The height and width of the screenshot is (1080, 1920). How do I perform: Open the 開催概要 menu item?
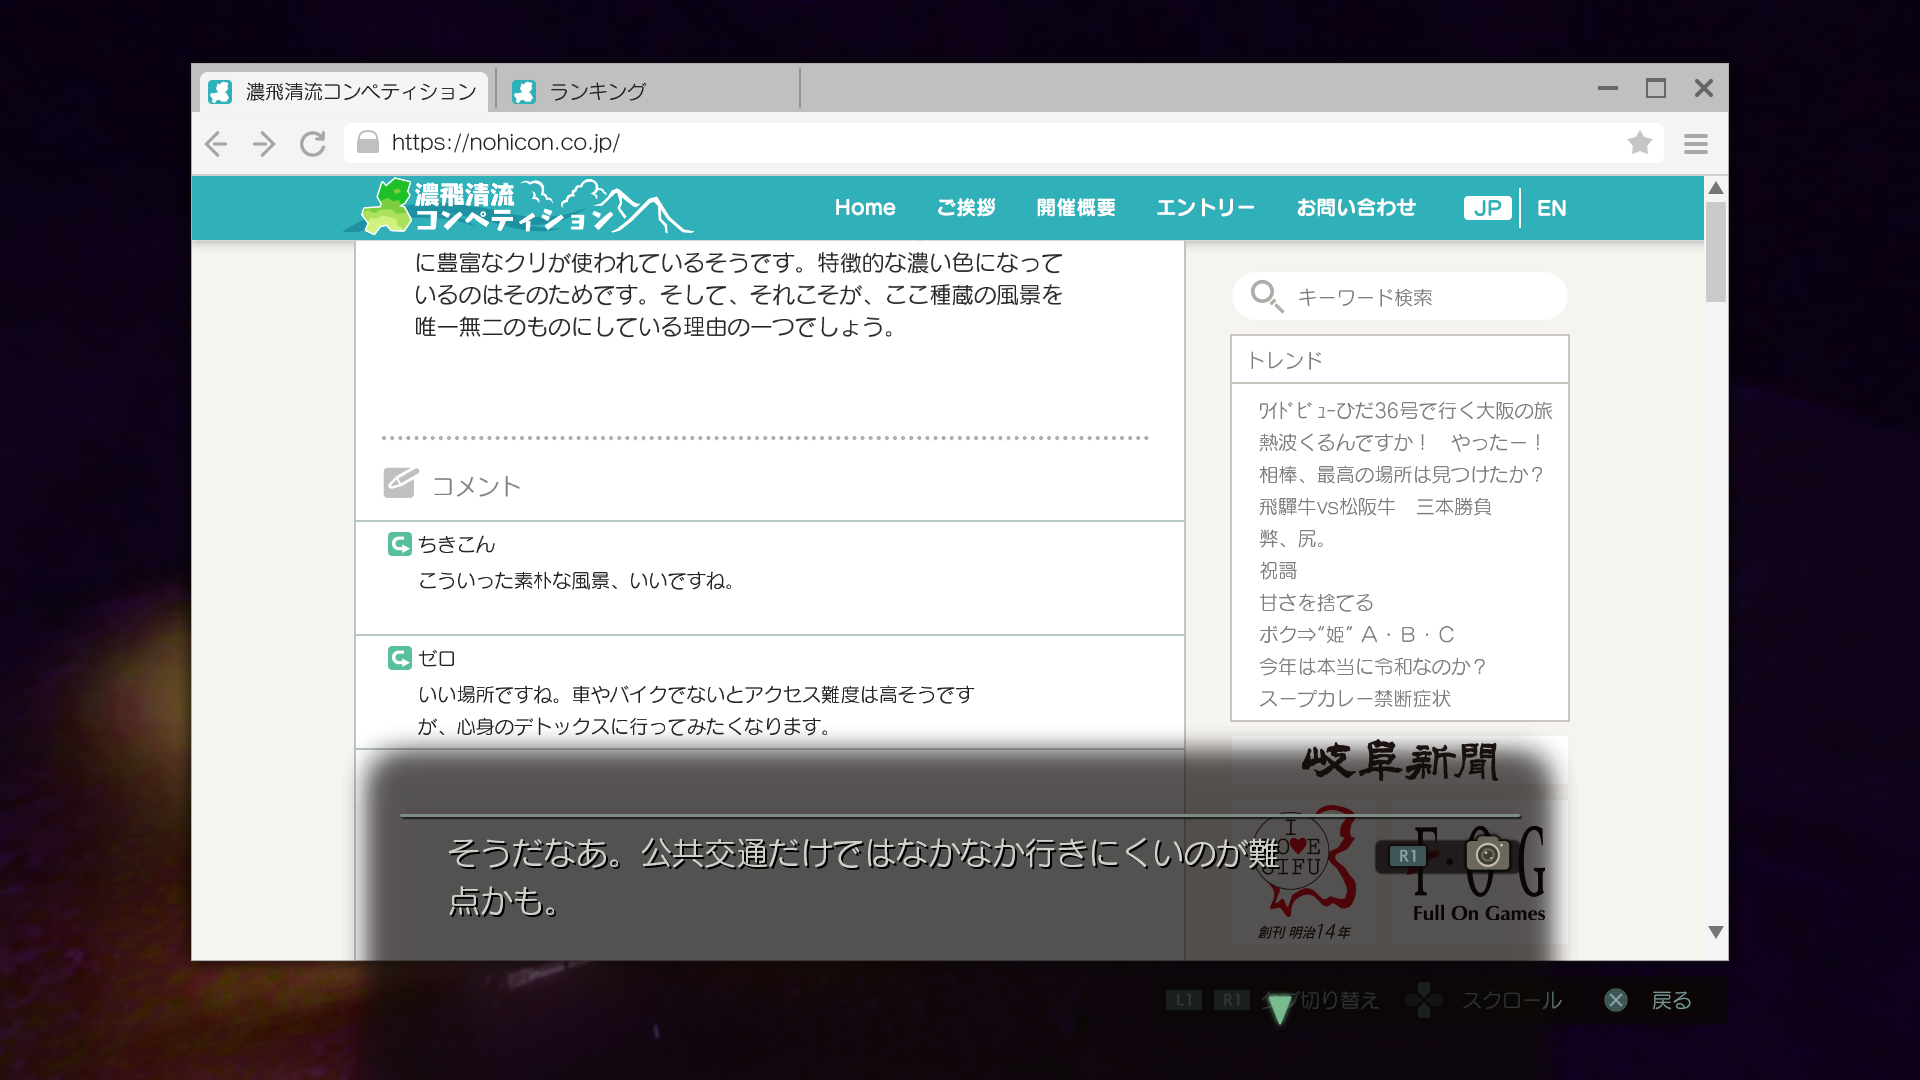point(1076,208)
